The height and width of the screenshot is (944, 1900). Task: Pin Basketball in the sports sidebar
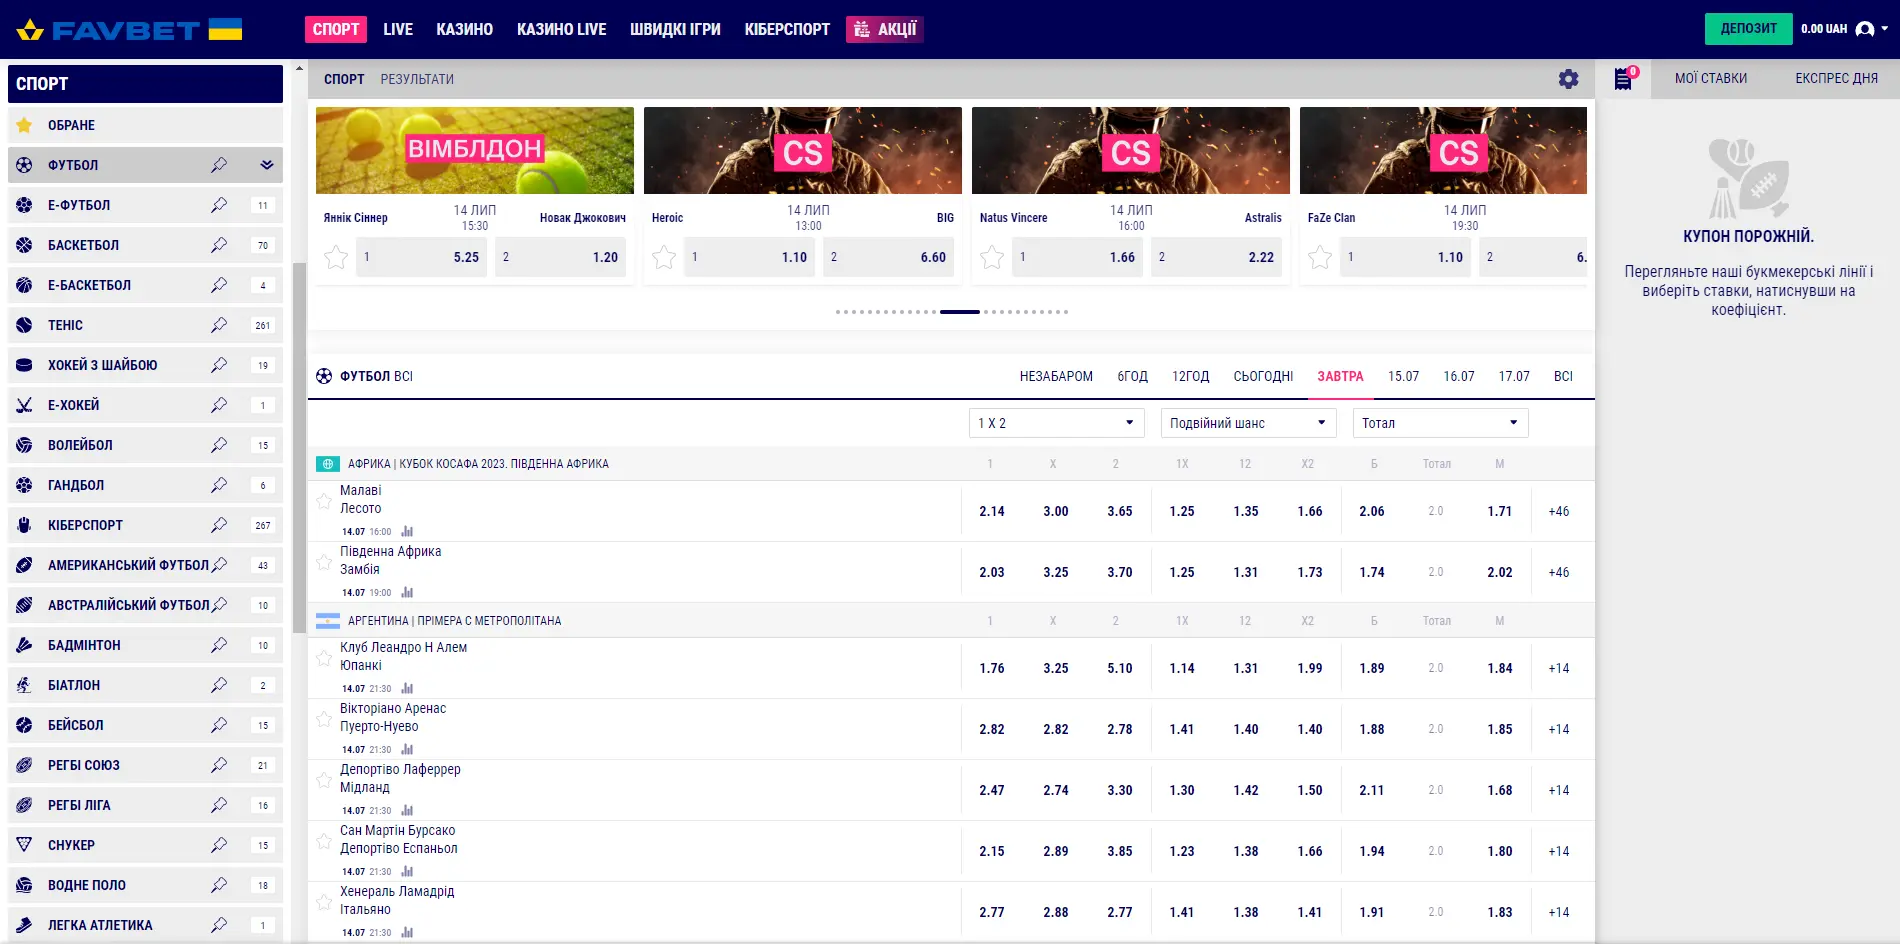click(219, 245)
